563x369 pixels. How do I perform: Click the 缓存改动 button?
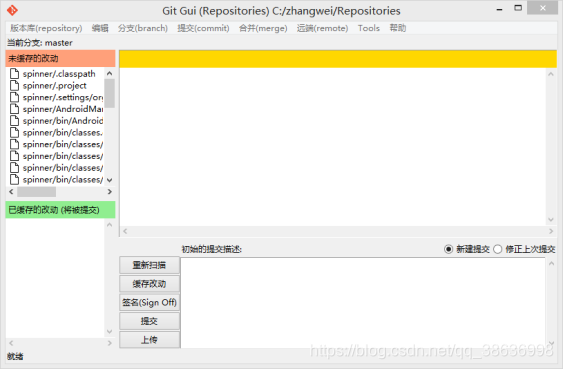[149, 284]
